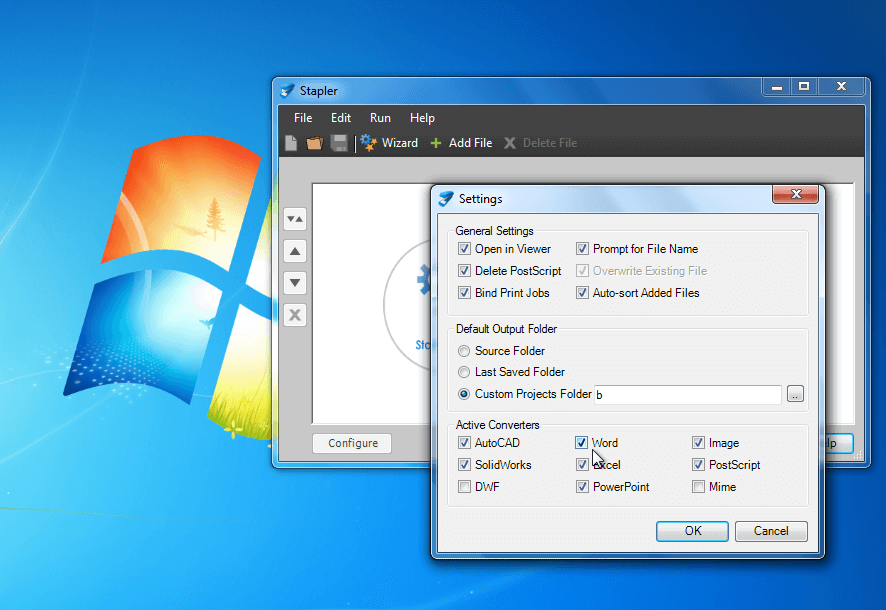Open the Run menu
Viewport: 886px width, 610px height.
click(380, 118)
